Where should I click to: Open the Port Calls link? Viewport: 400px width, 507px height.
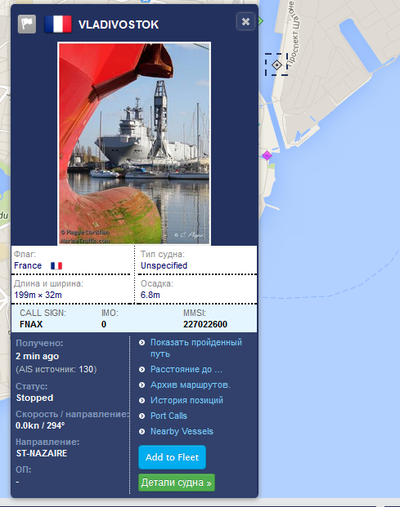point(169,416)
